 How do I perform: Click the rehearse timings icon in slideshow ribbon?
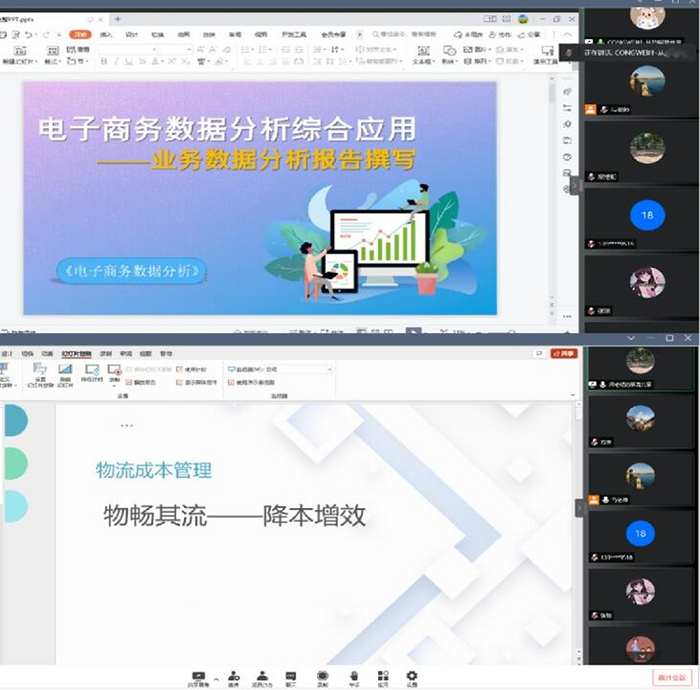click(x=91, y=373)
